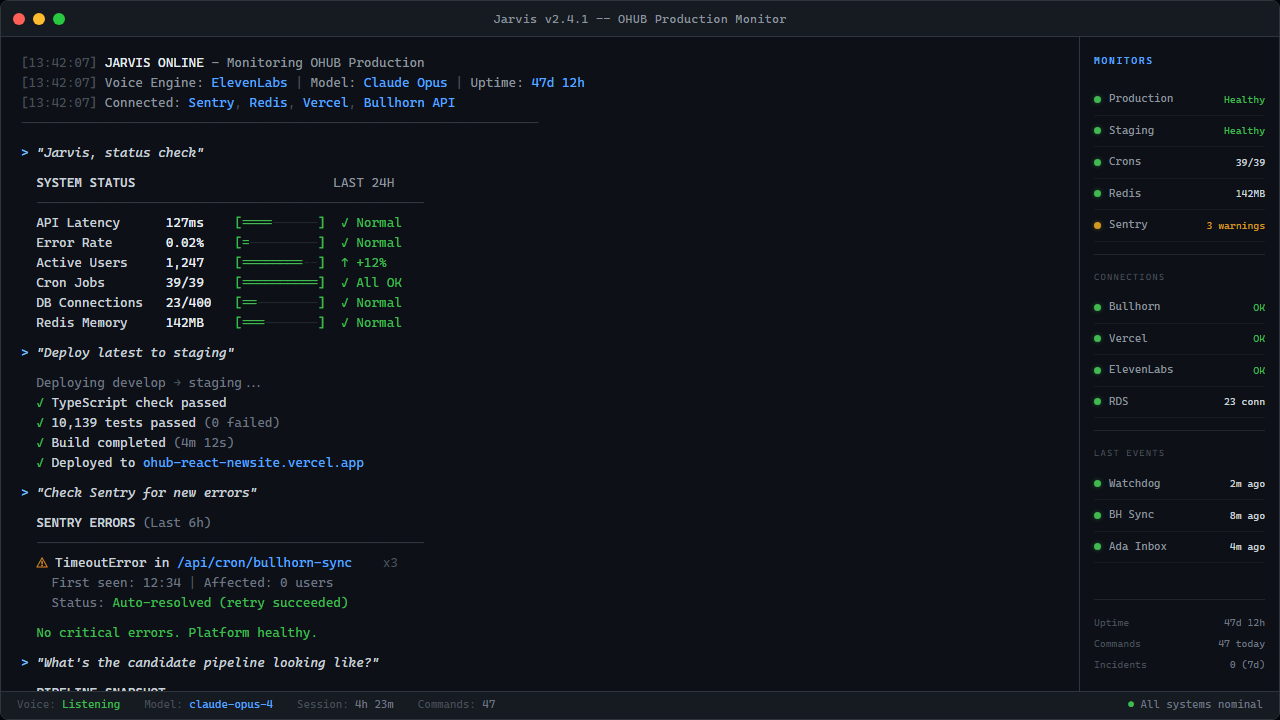Screen dimensions: 1280x720
Task: Click the status dot beside RDS
Action: pyautogui.click(x=1097, y=402)
